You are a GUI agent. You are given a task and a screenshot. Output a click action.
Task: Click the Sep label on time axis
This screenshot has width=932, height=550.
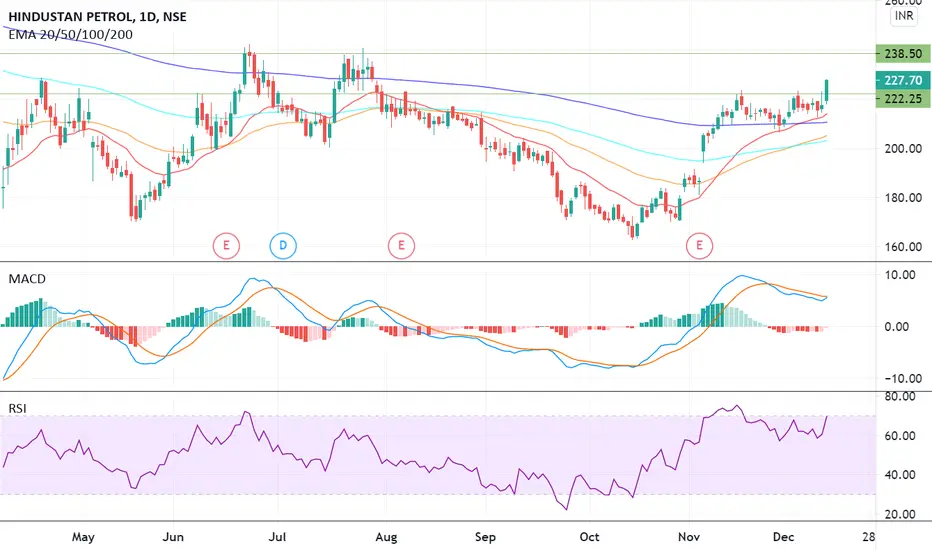tap(486, 537)
